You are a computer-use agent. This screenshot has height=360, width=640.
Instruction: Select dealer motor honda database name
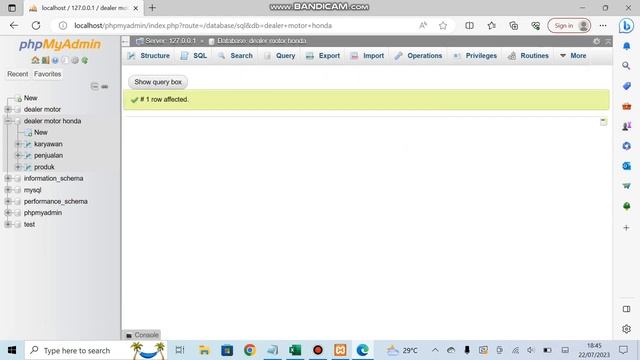52,121
